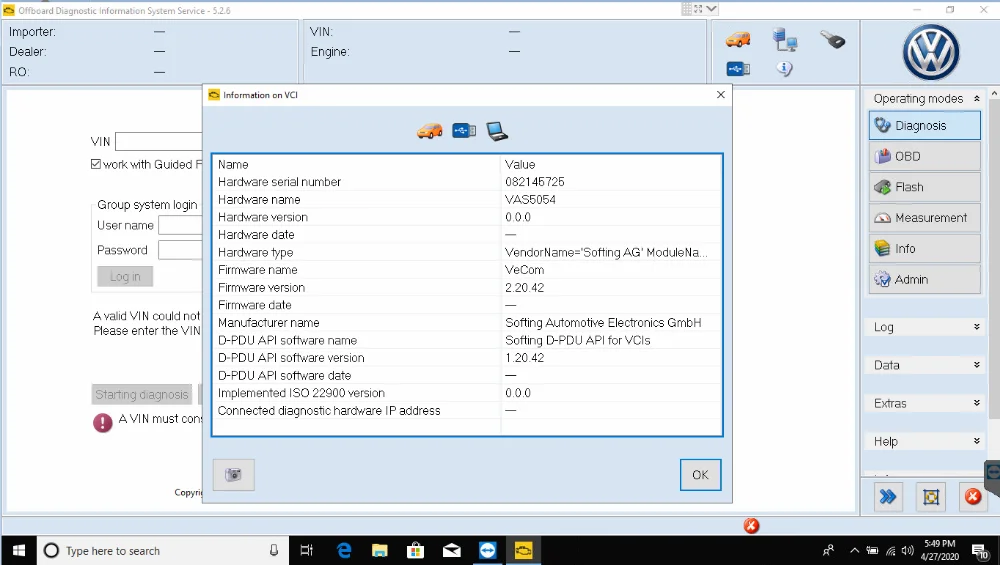Screen dimensions: 1000x565
Task: Select the USB interface icon in VCI dialog
Action: pyautogui.click(x=464, y=131)
